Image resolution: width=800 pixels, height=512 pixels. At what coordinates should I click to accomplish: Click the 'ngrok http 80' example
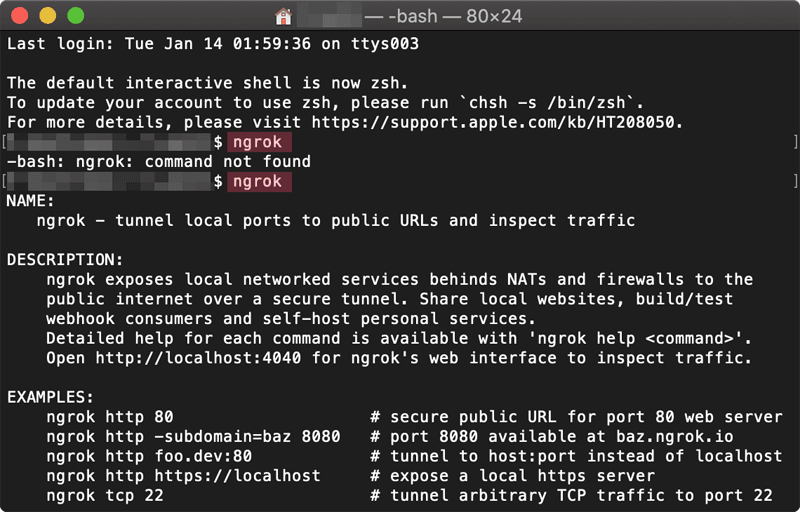click(110, 417)
